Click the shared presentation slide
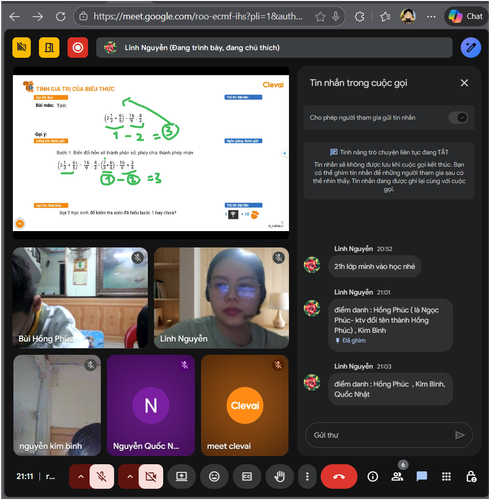Viewport: 490px width, 500px height. point(151,153)
